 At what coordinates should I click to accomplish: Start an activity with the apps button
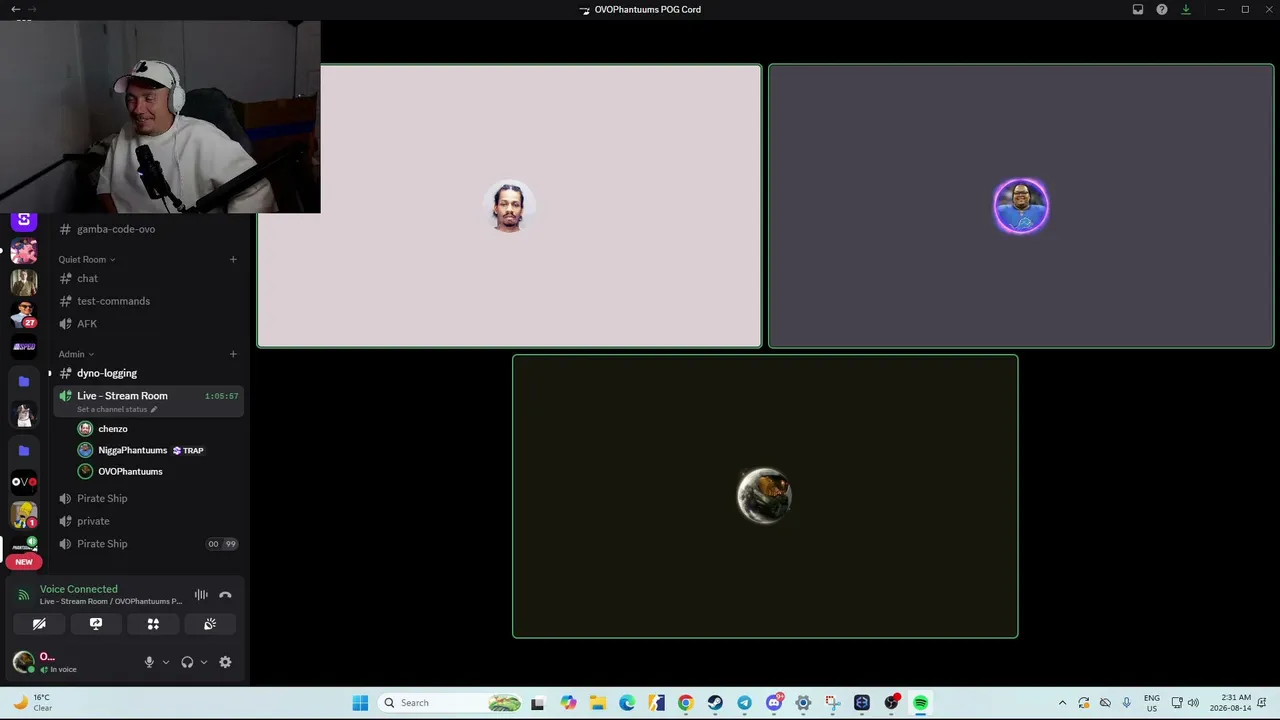[153, 624]
